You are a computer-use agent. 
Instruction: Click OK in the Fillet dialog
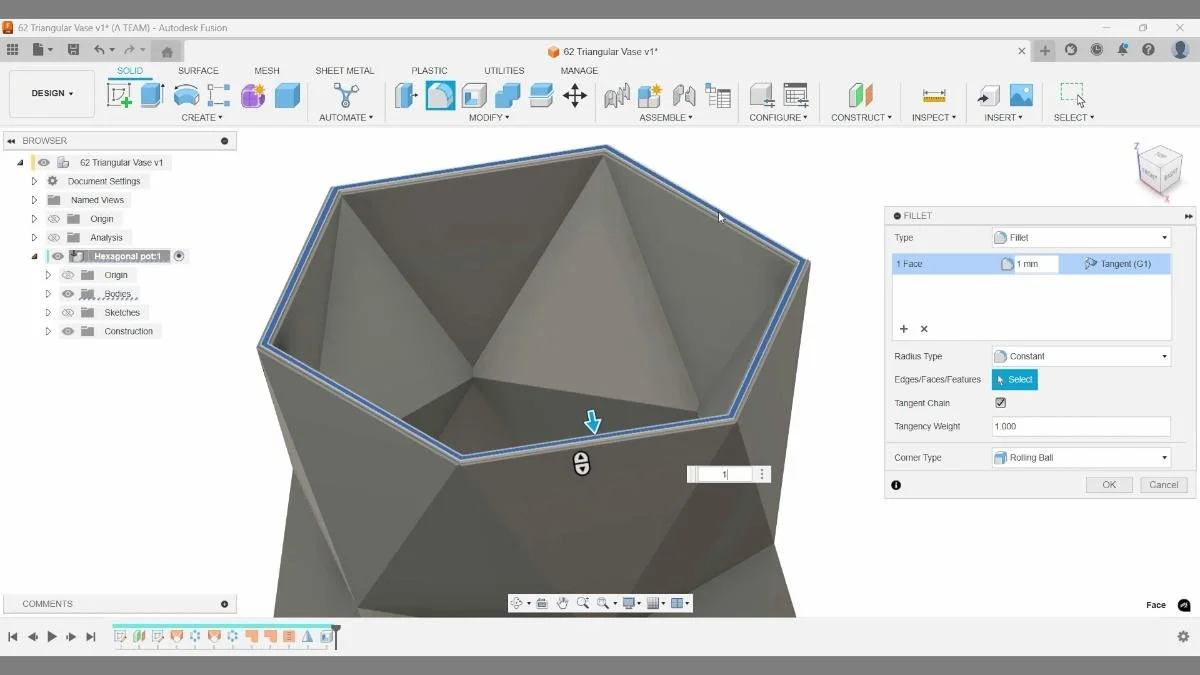pyautogui.click(x=1108, y=484)
